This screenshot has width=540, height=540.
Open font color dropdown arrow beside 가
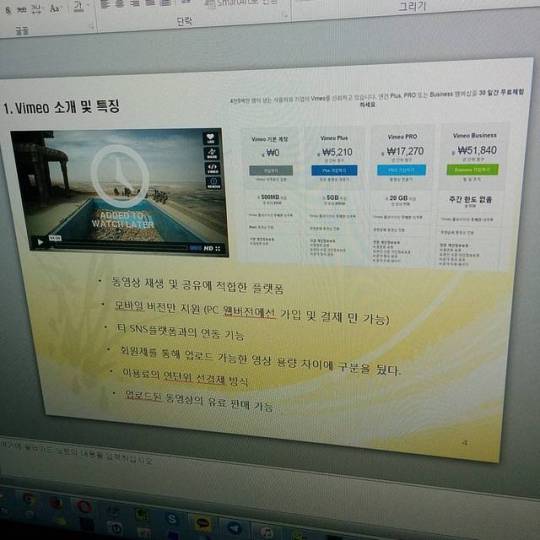(x=88, y=6)
